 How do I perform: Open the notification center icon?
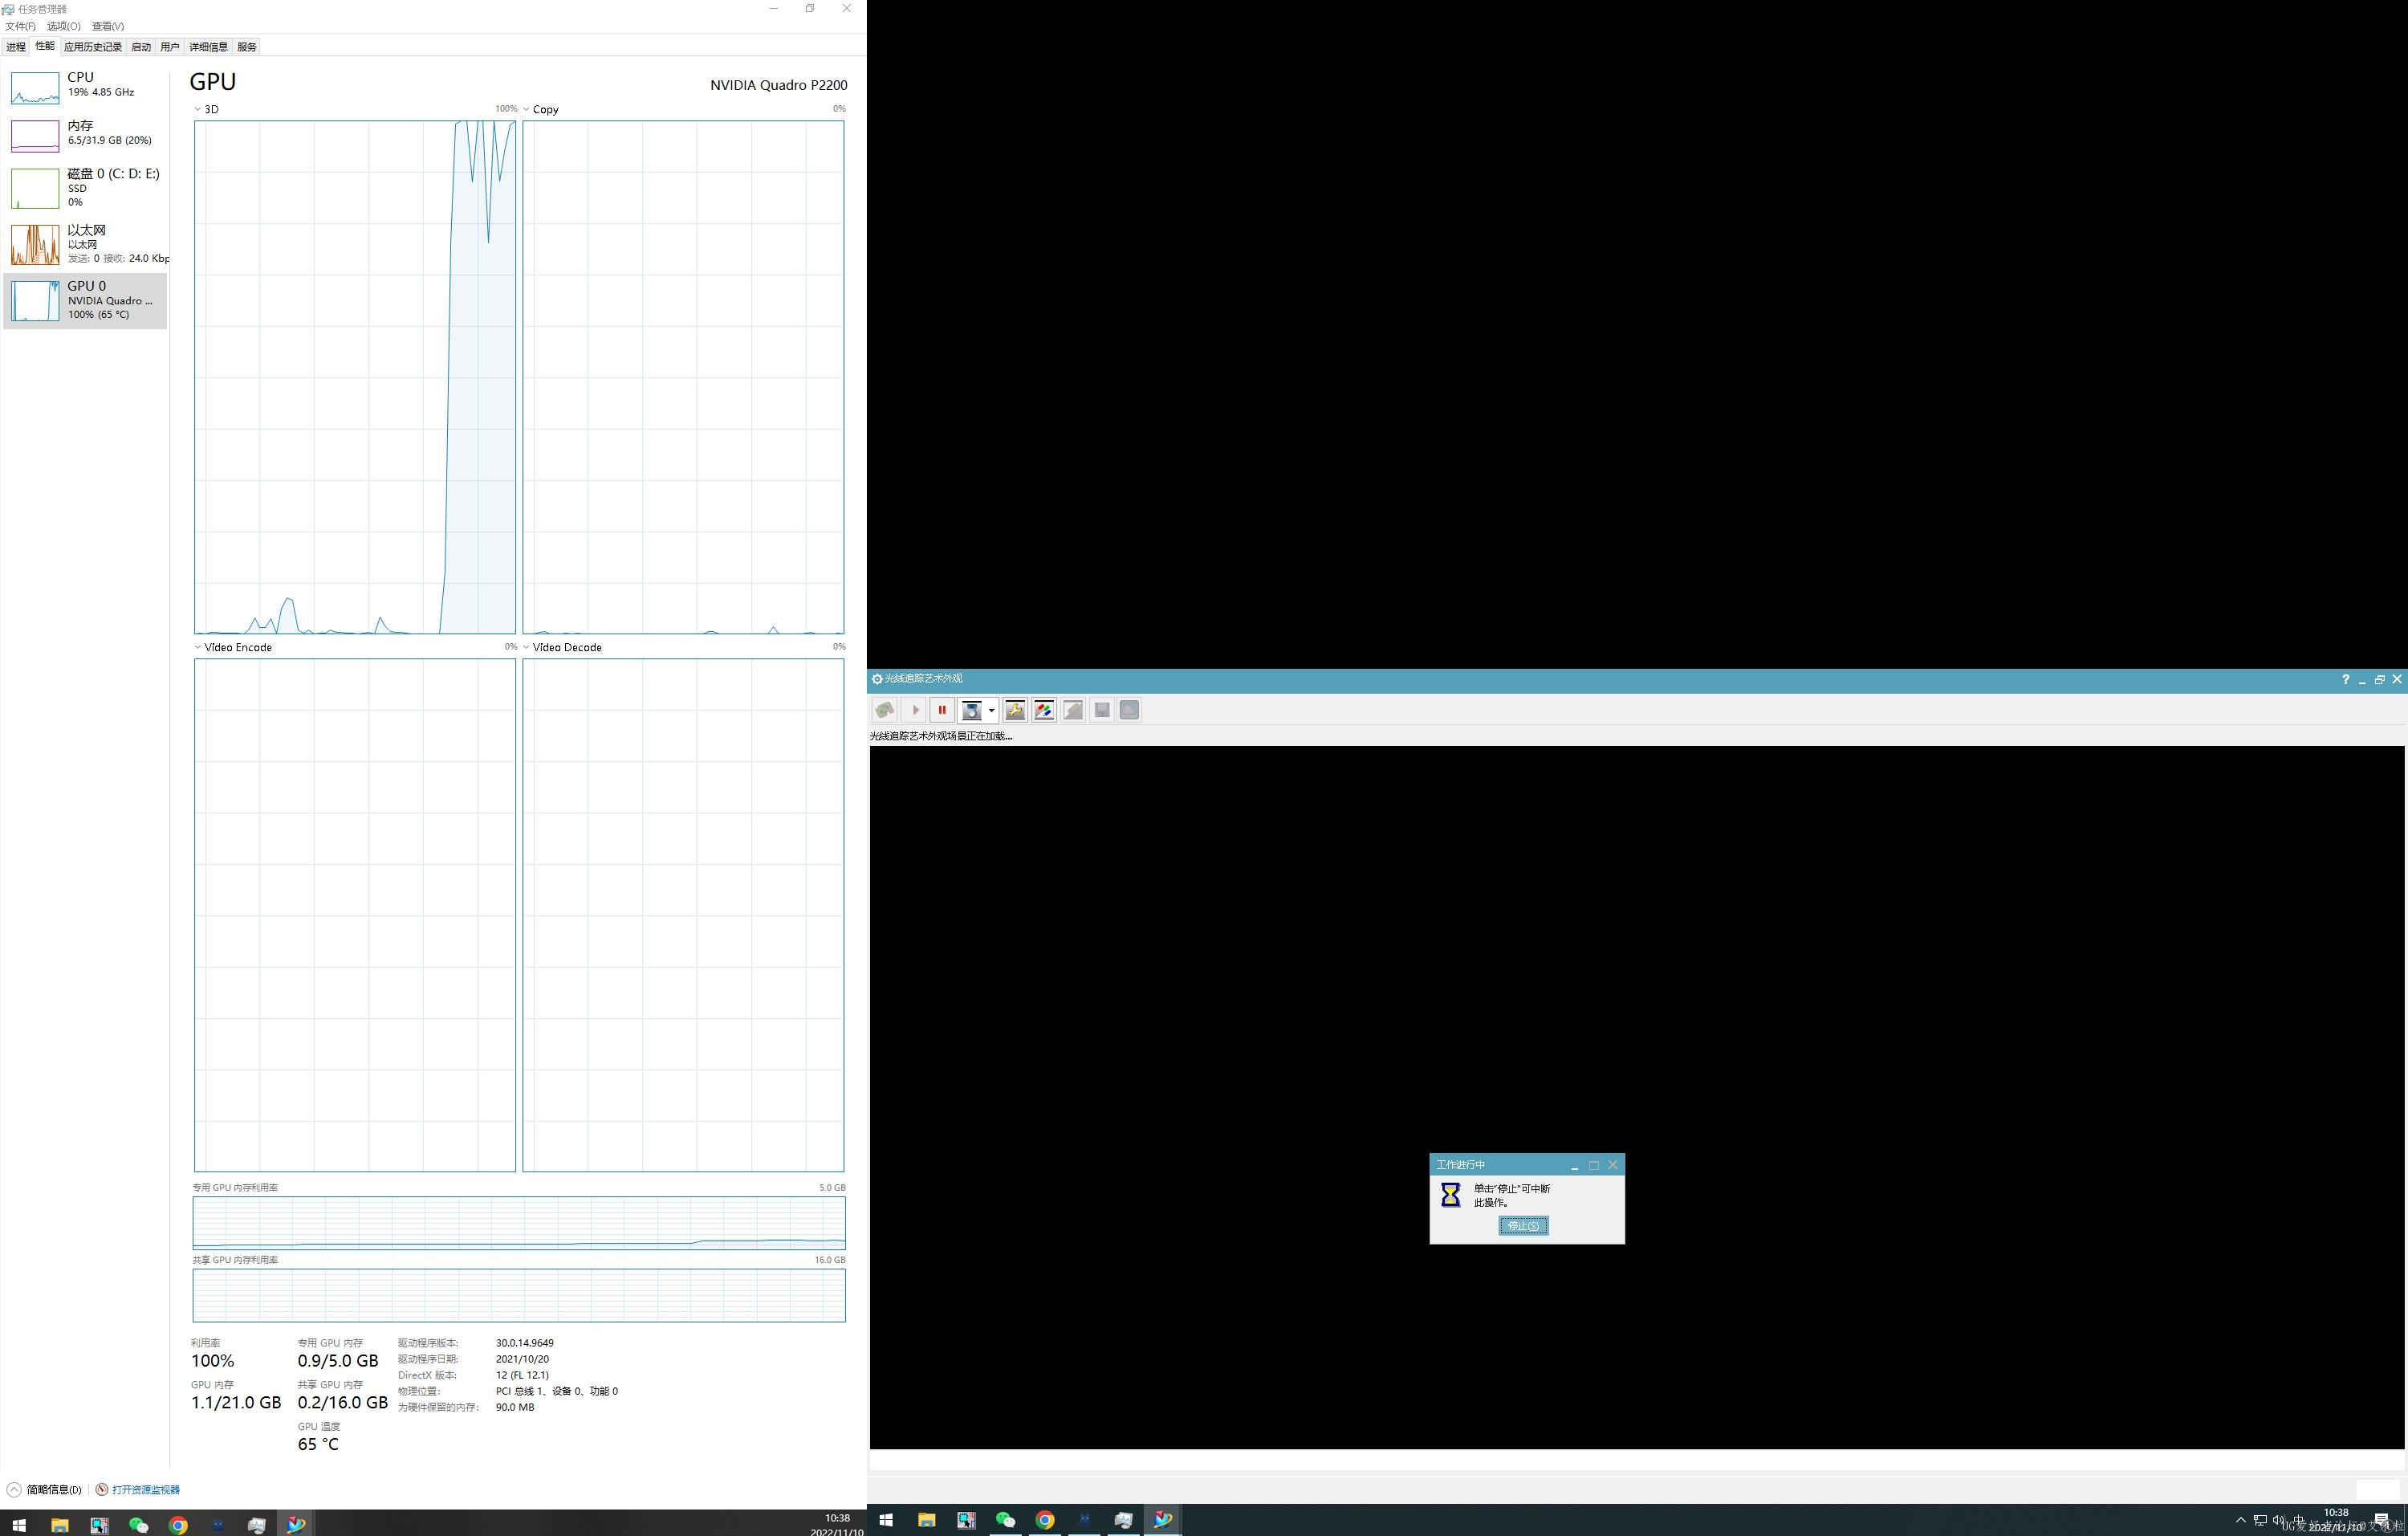tap(2382, 1520)
